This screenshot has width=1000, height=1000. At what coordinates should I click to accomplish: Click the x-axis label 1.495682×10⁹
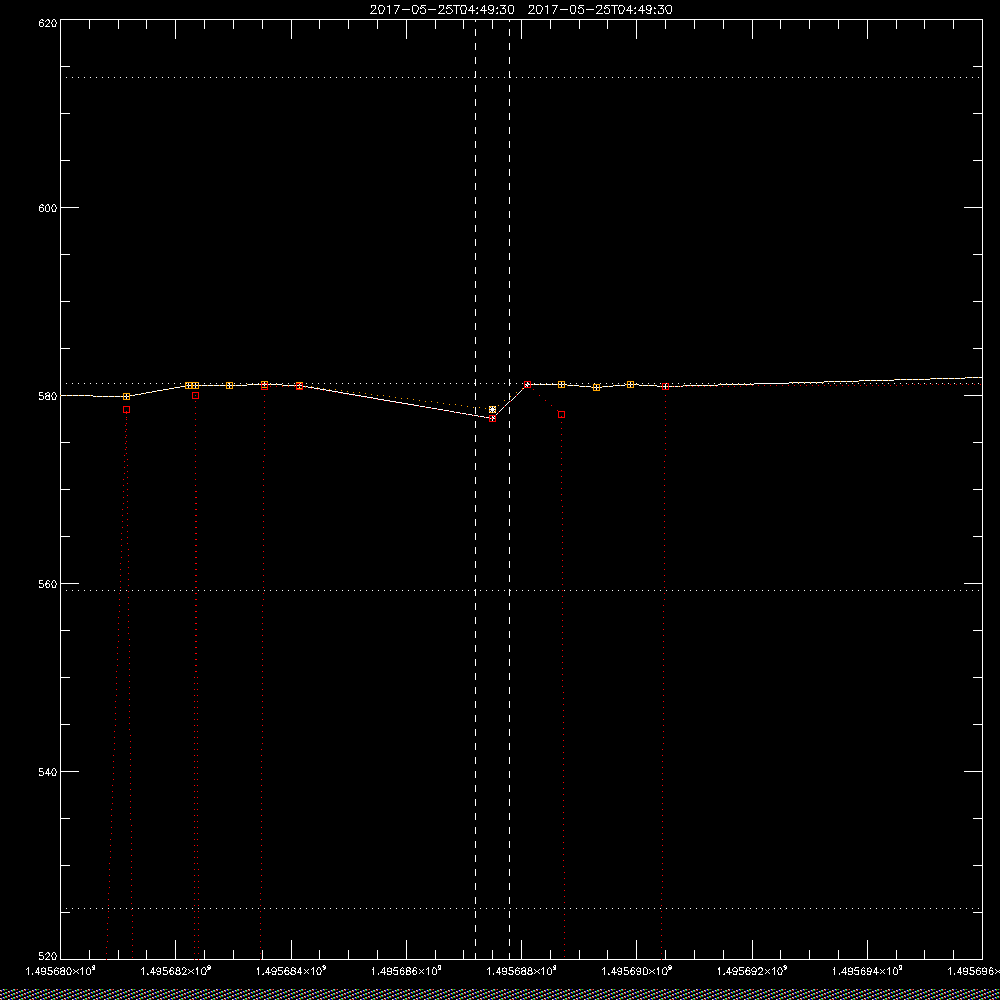pyautogui.click(x=175, y=971)
